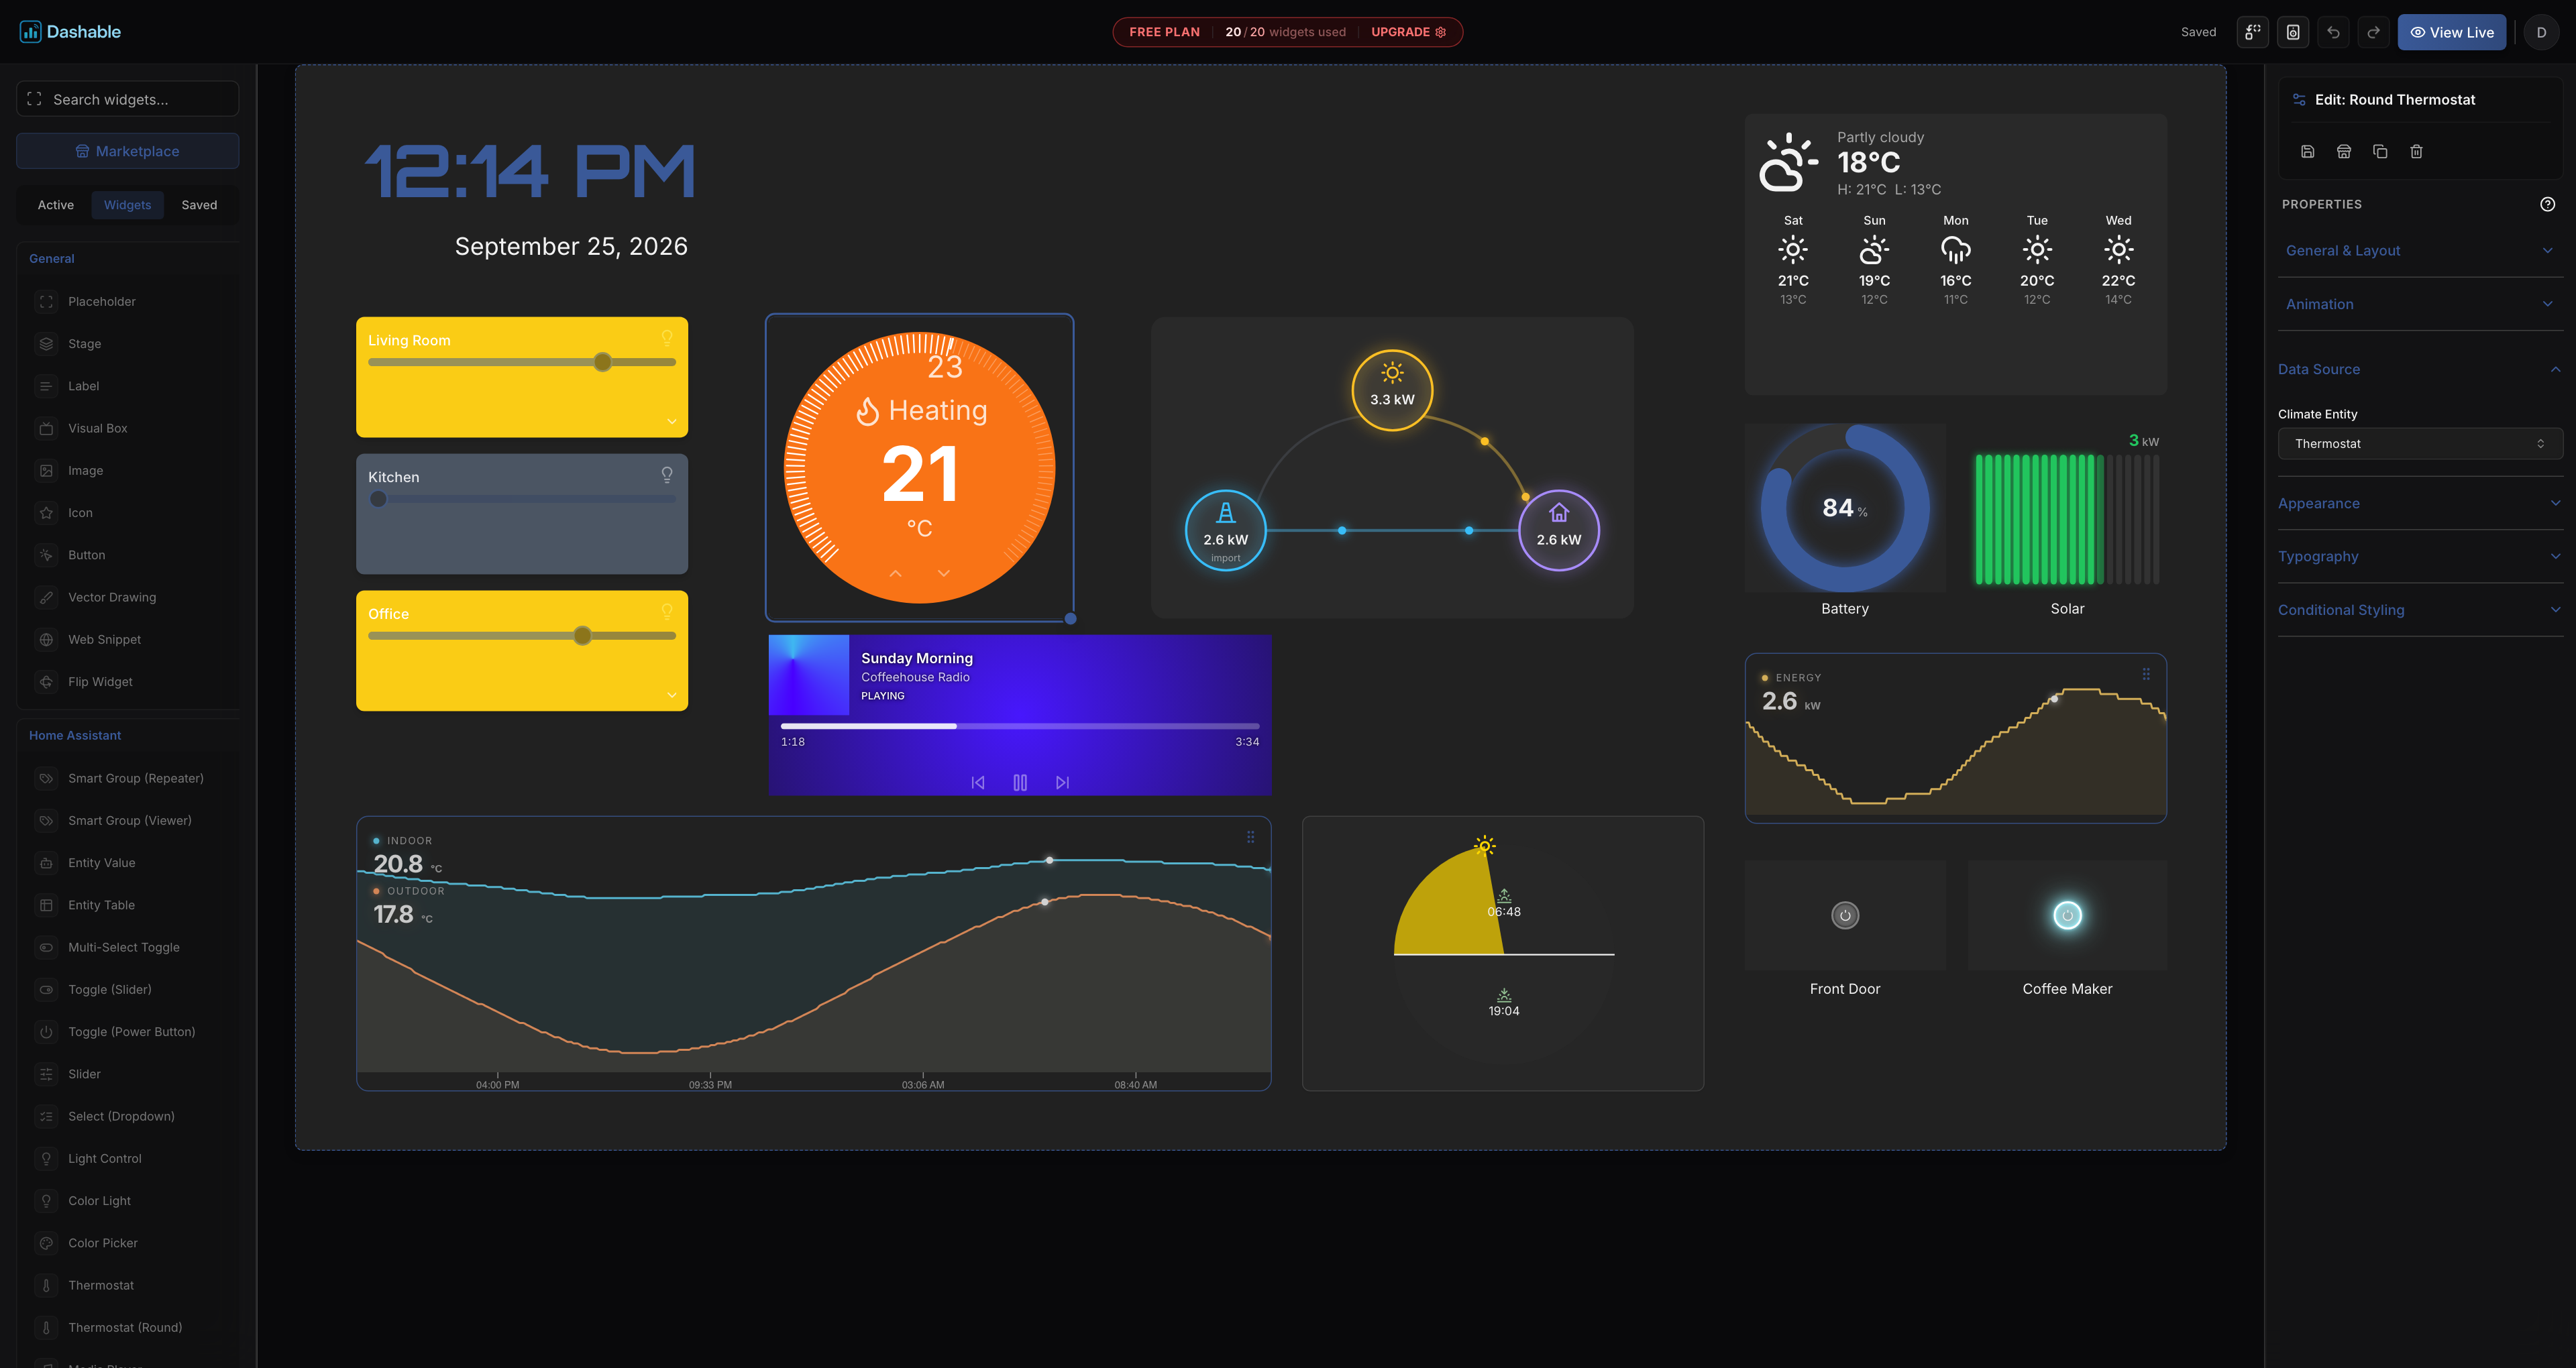Click the speaker-shaped icon in the top bar

[x=2293, y=32]
